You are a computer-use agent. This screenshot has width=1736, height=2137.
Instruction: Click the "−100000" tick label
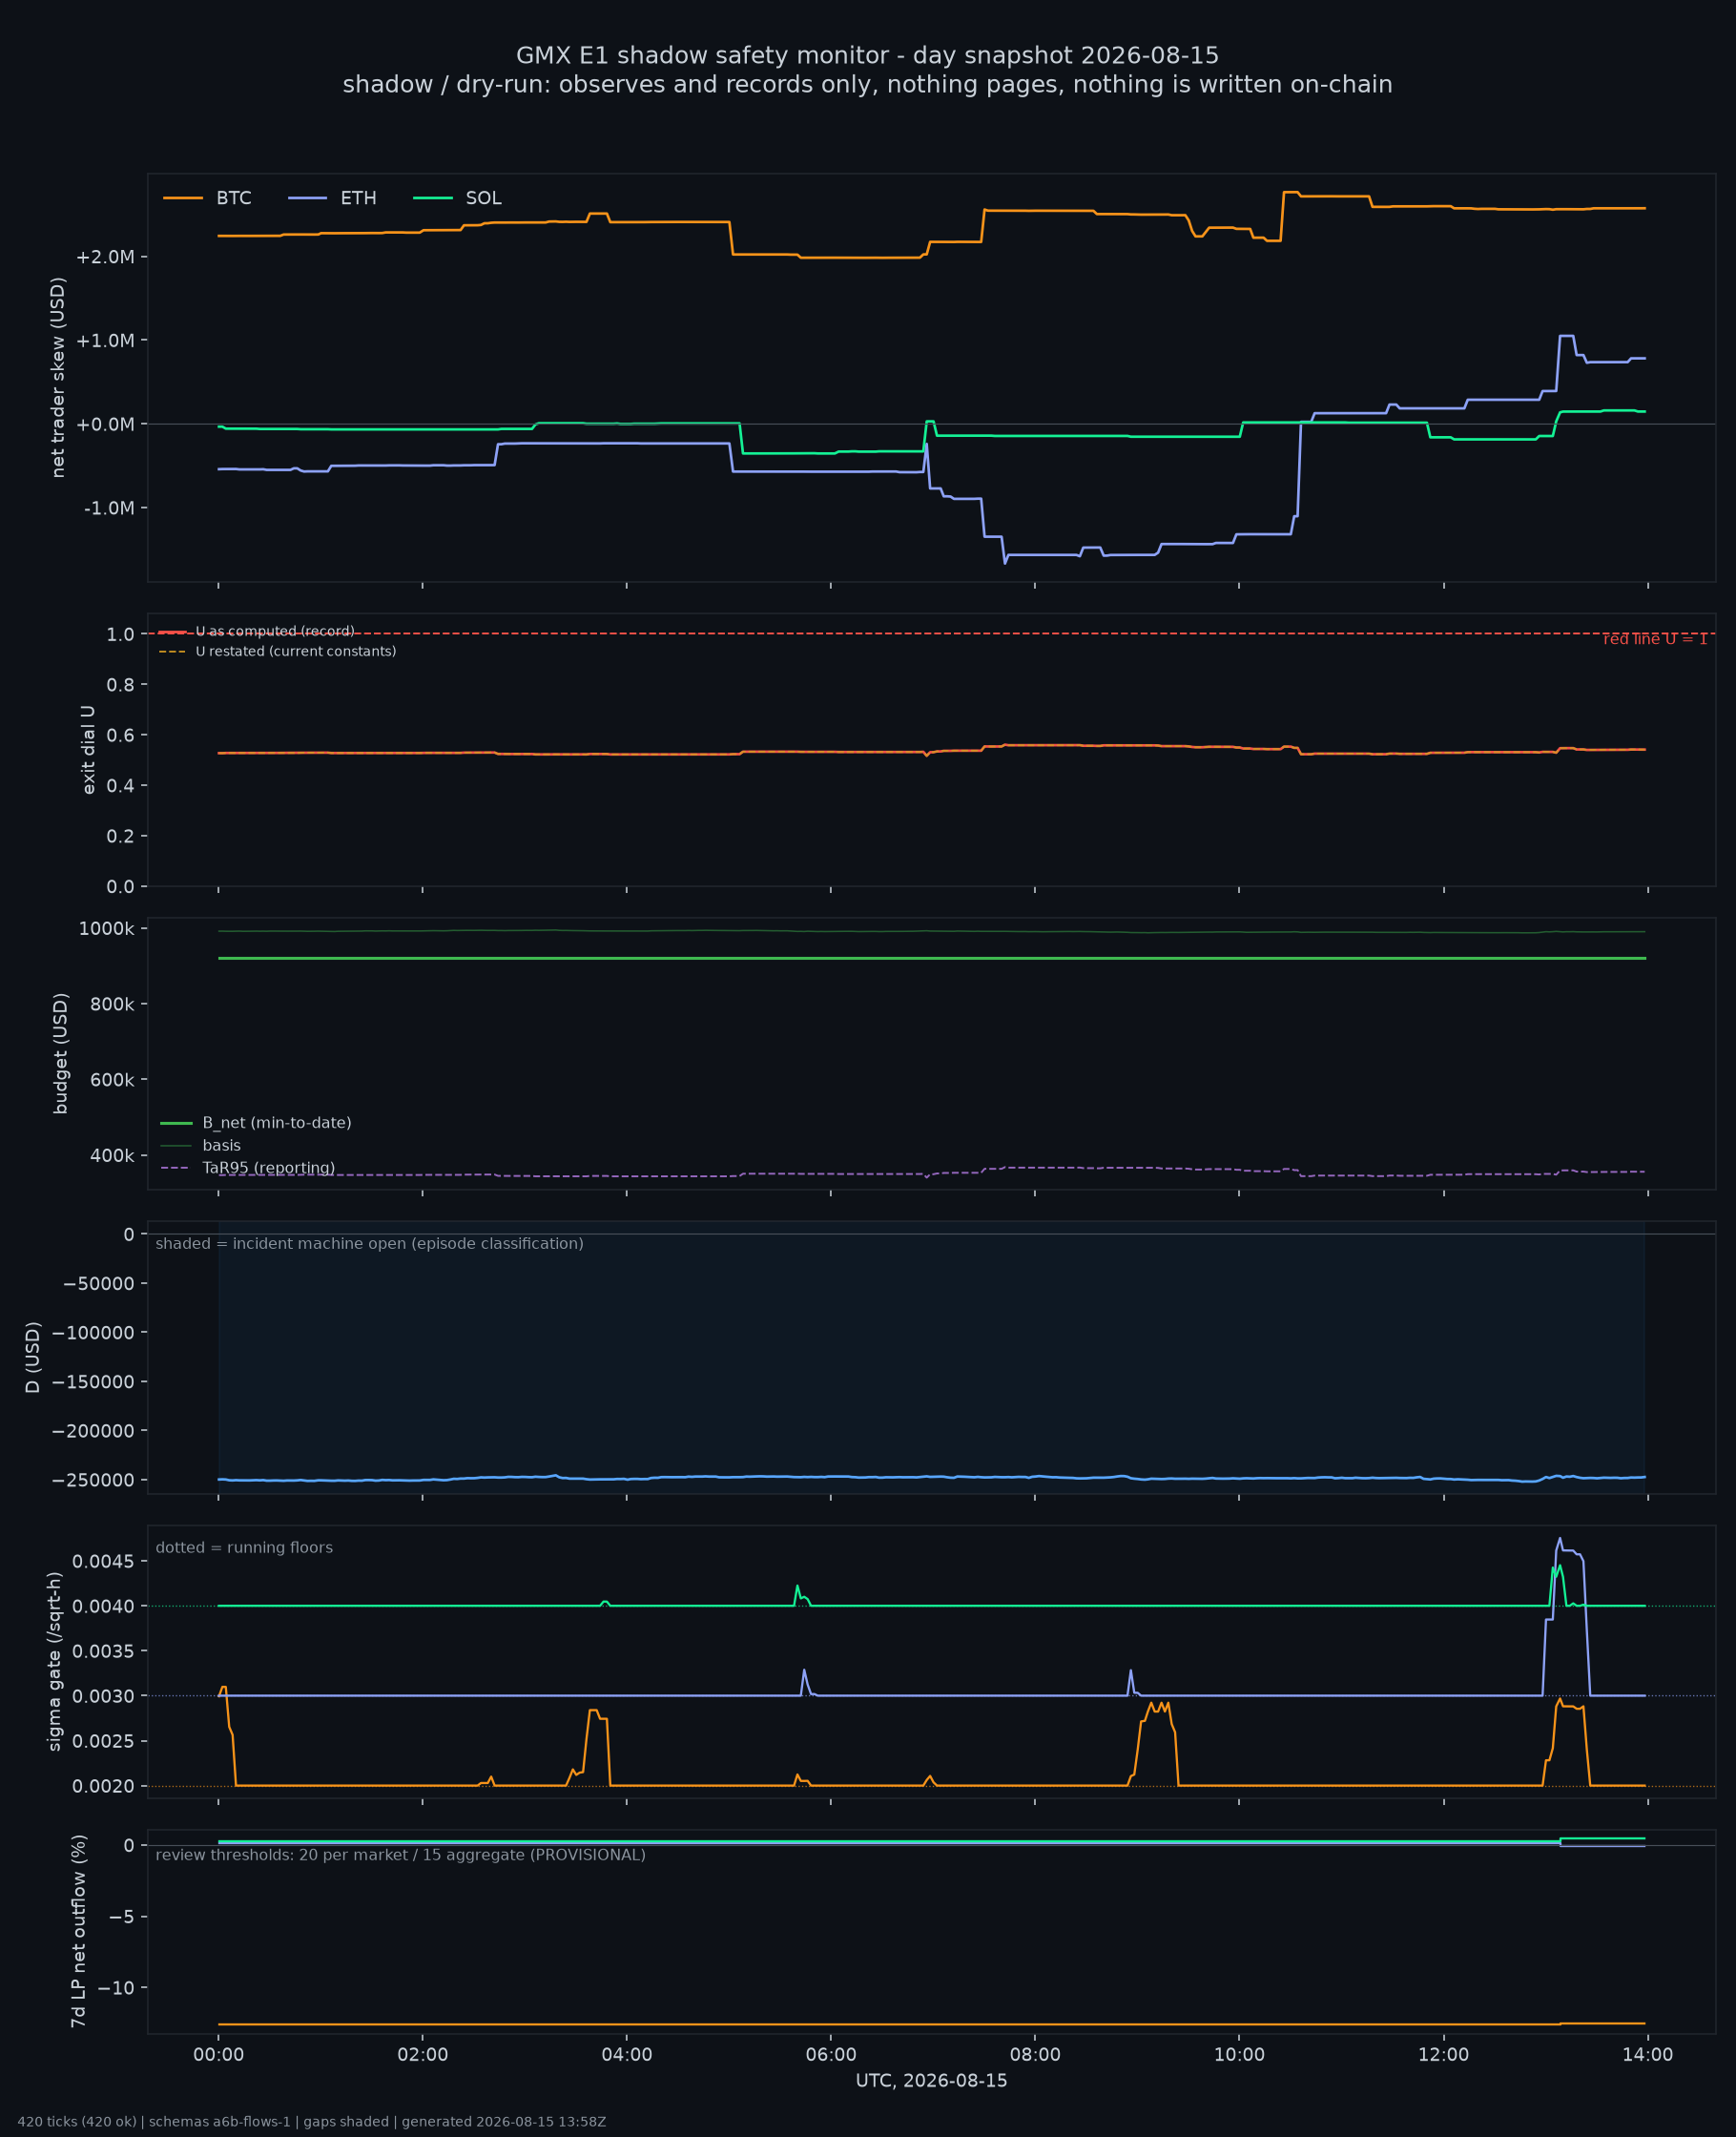tap(93, 1333)
